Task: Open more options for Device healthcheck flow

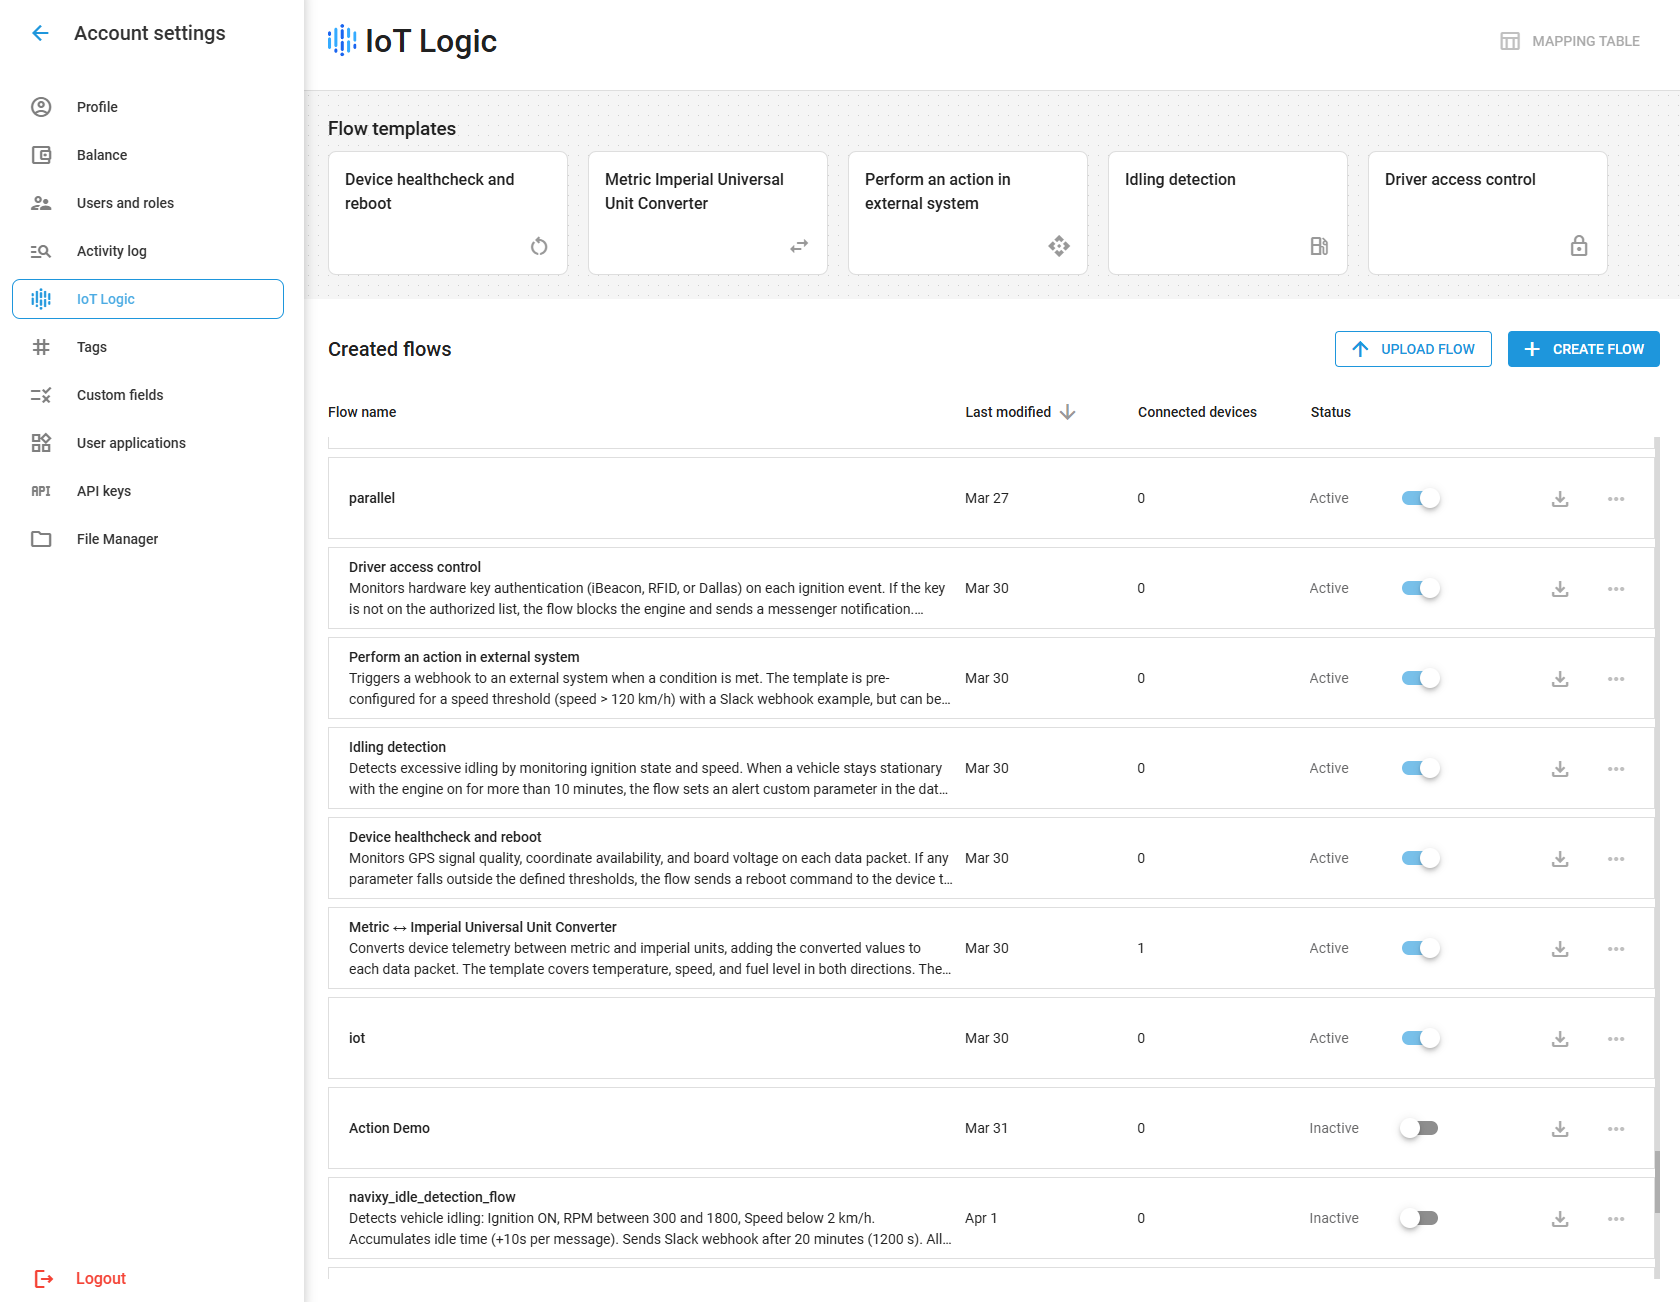Action: click(1616, 858)
